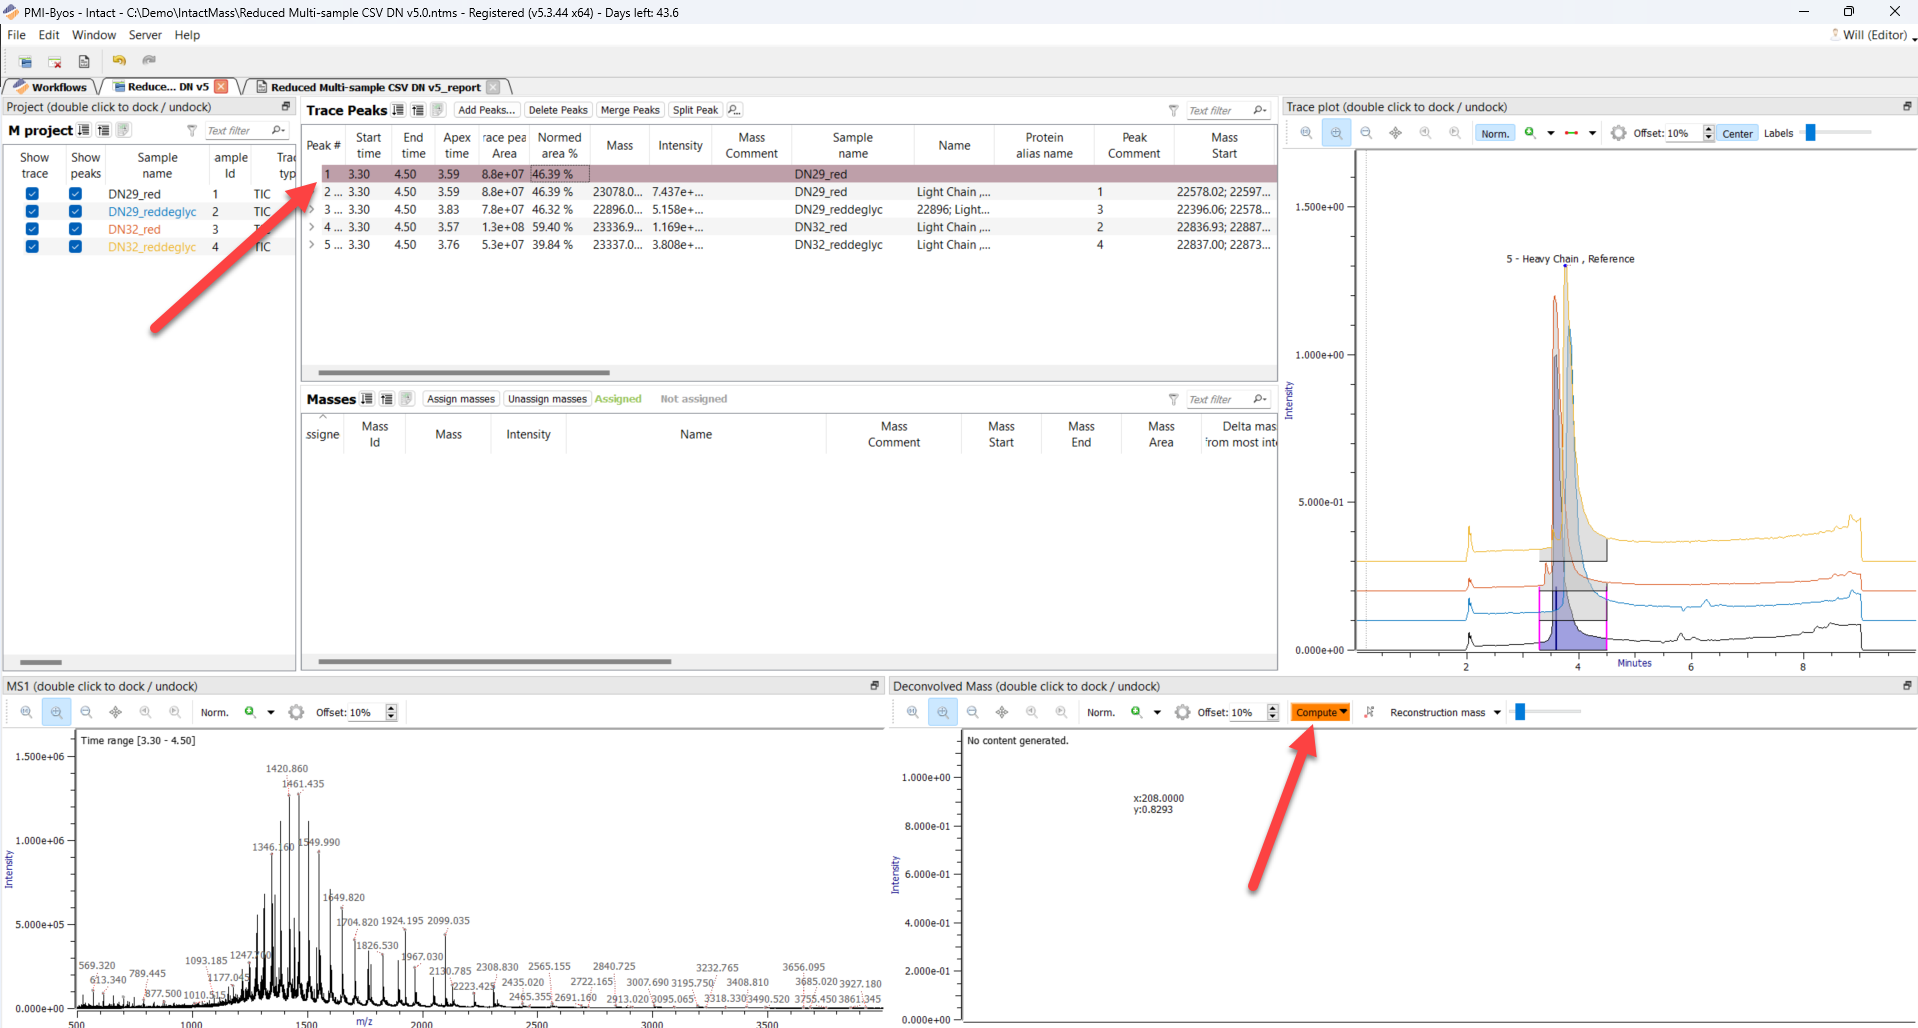Image resolution: width=1918 pixels, height=1028 pixels.
Task: Open the Server menu
Action: pyautogui.click(x=145, y=35)
